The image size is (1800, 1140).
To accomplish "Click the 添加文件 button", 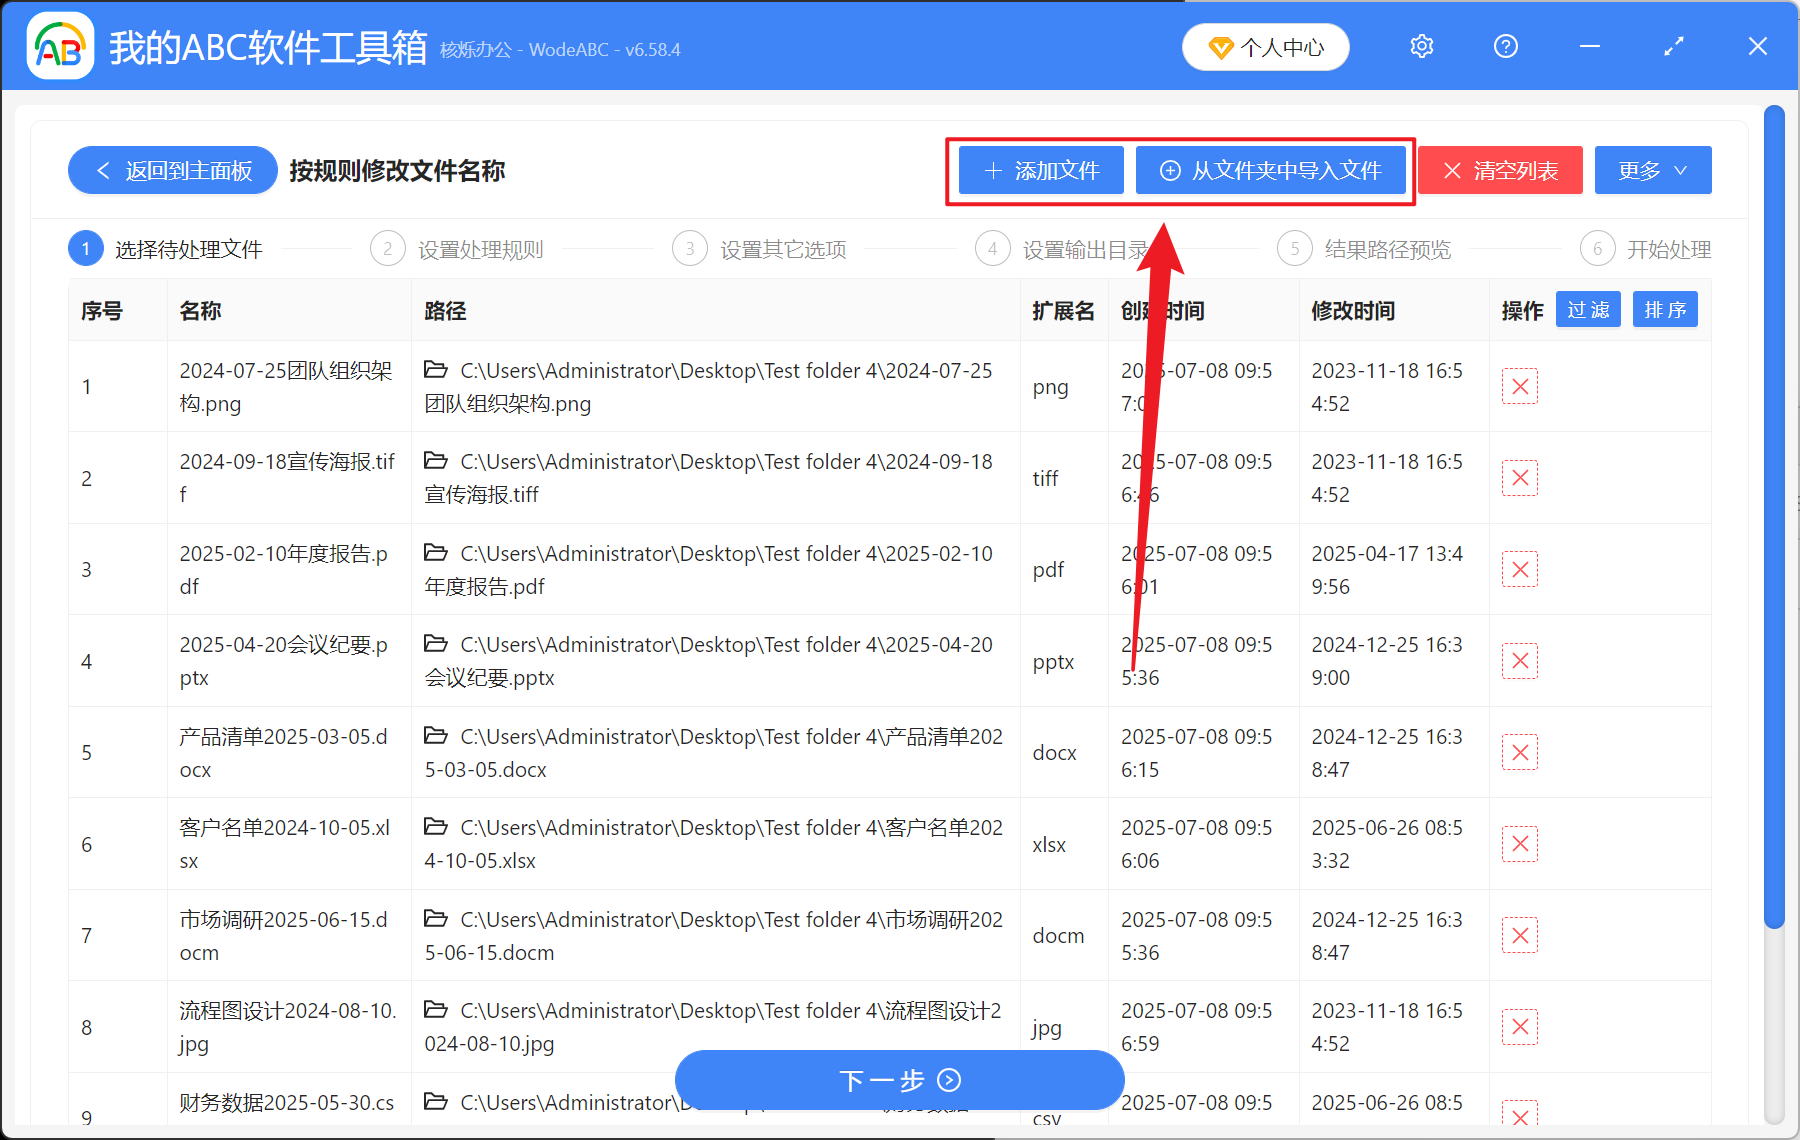I will tap(1040, 170).
